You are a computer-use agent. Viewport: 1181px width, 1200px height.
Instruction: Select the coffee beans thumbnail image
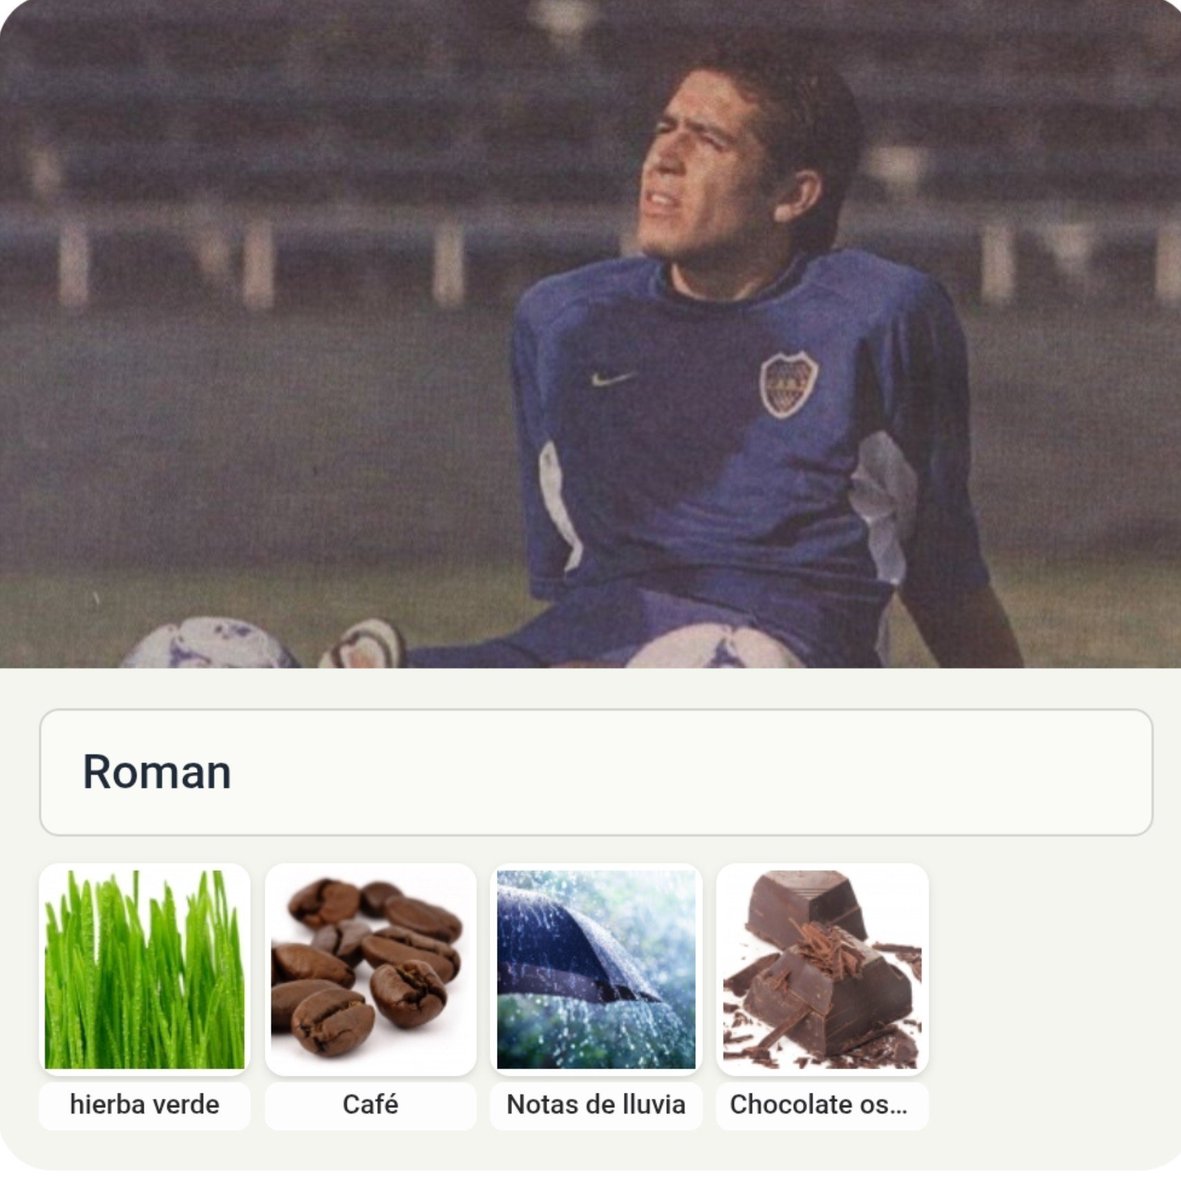[371, 969]
